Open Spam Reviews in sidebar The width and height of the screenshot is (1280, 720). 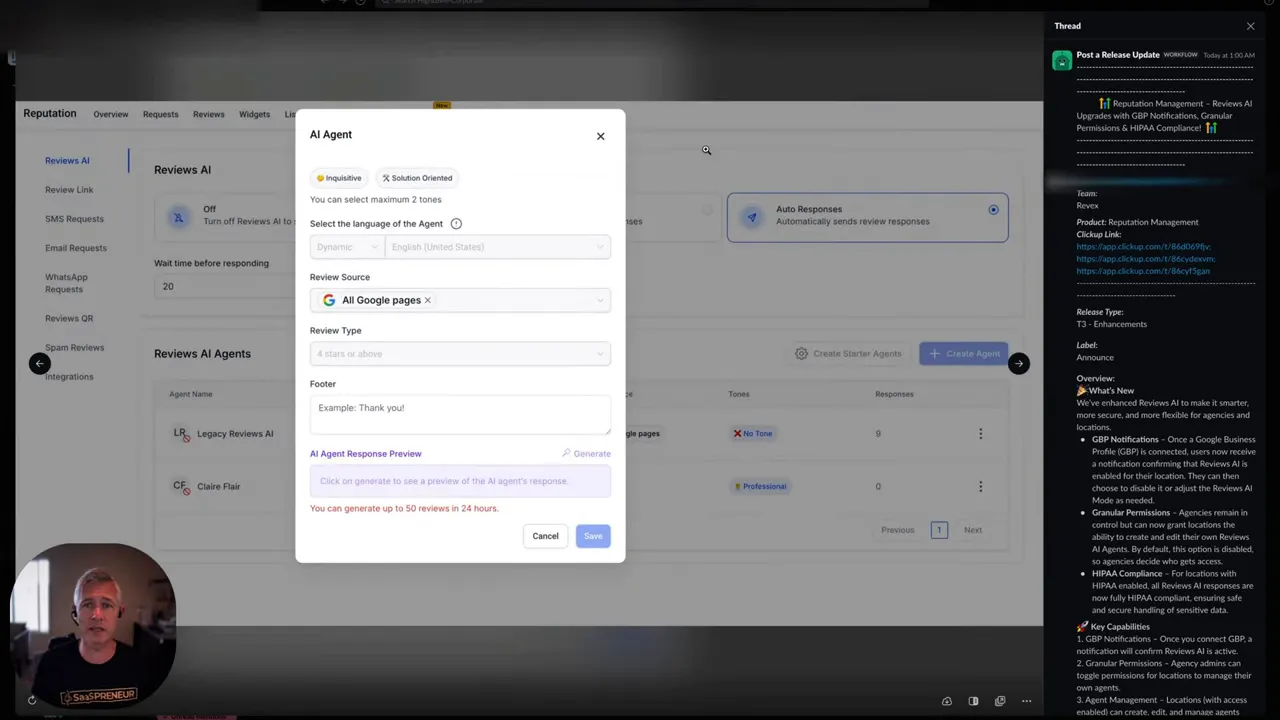pos(74,348)
